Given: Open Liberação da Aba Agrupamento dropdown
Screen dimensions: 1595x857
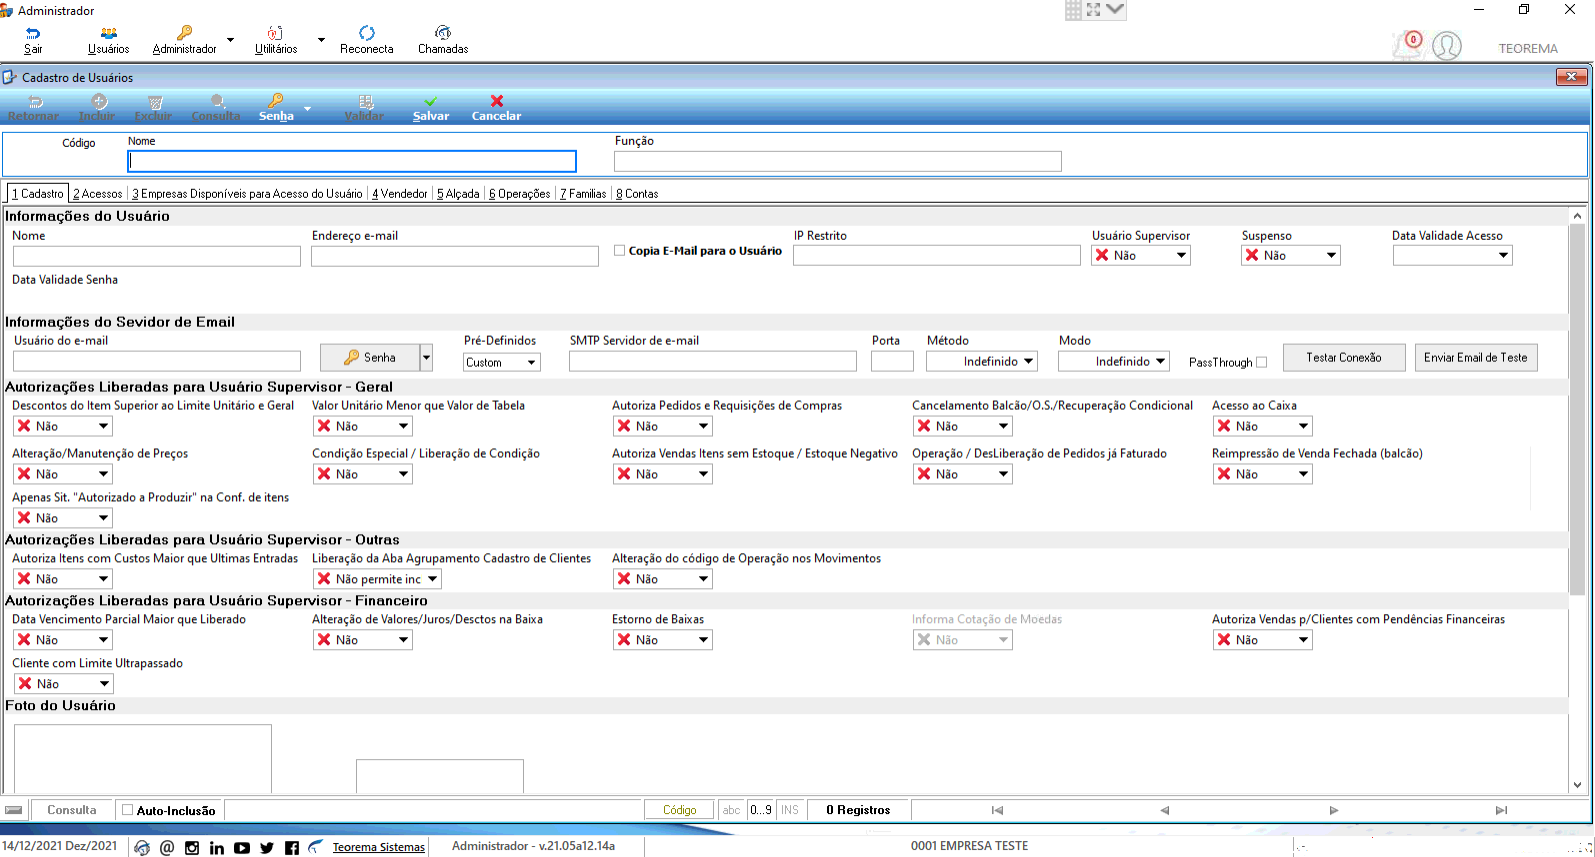Looking at the screenshot, I should pyautogui.click(x=377, y=580).
